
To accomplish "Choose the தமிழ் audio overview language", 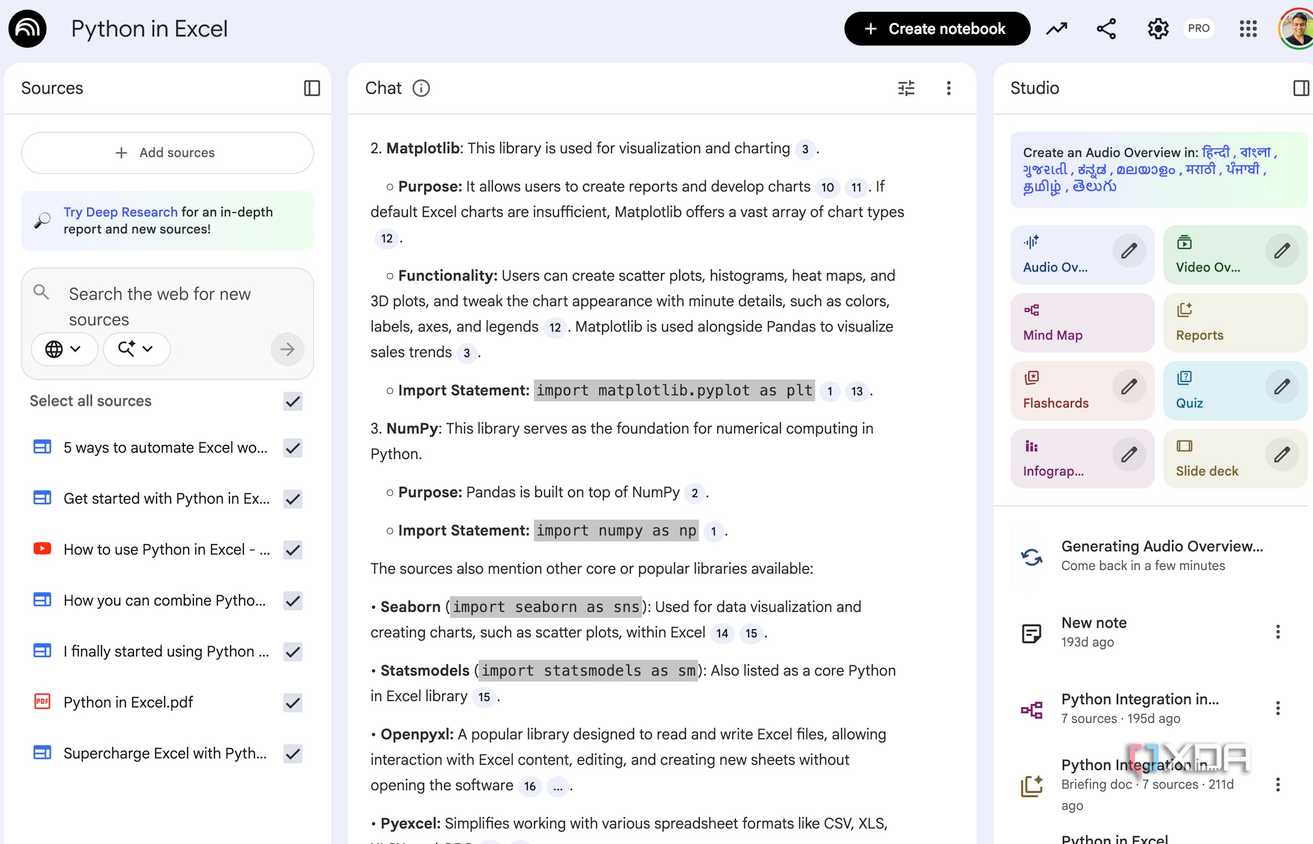I will 1041,187.
